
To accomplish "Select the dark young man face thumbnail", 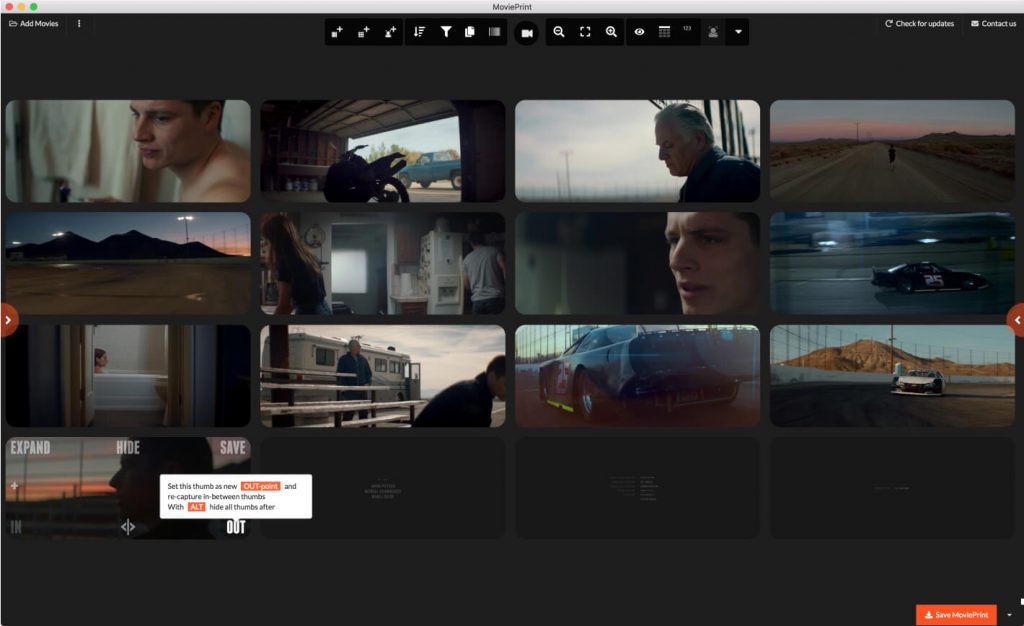I will pos(637,263).
